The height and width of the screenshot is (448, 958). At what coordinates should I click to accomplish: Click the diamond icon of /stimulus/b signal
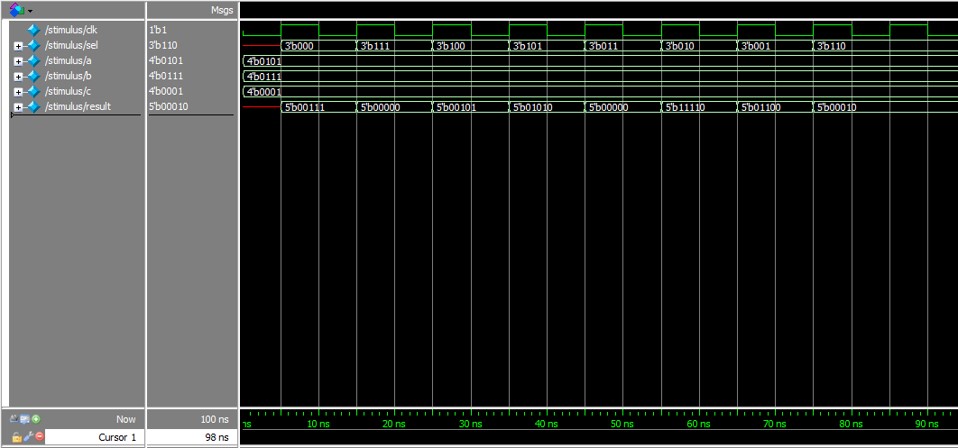tap(33, 76)
